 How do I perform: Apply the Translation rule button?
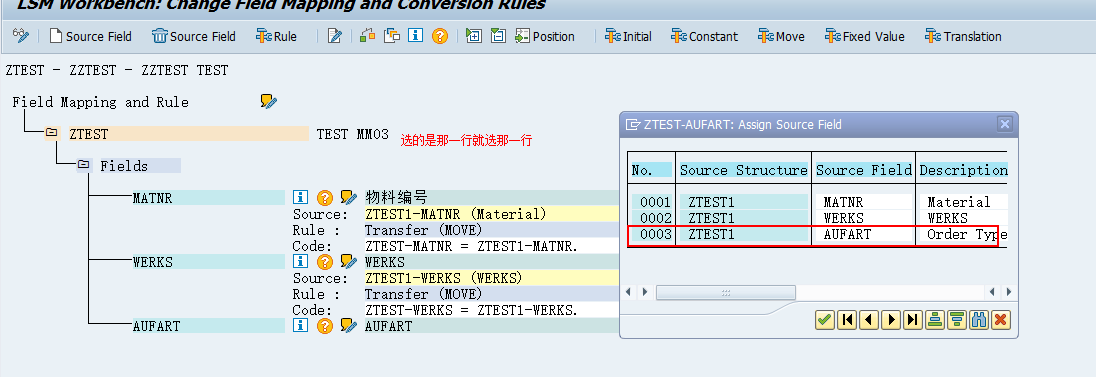coord(962,36)
